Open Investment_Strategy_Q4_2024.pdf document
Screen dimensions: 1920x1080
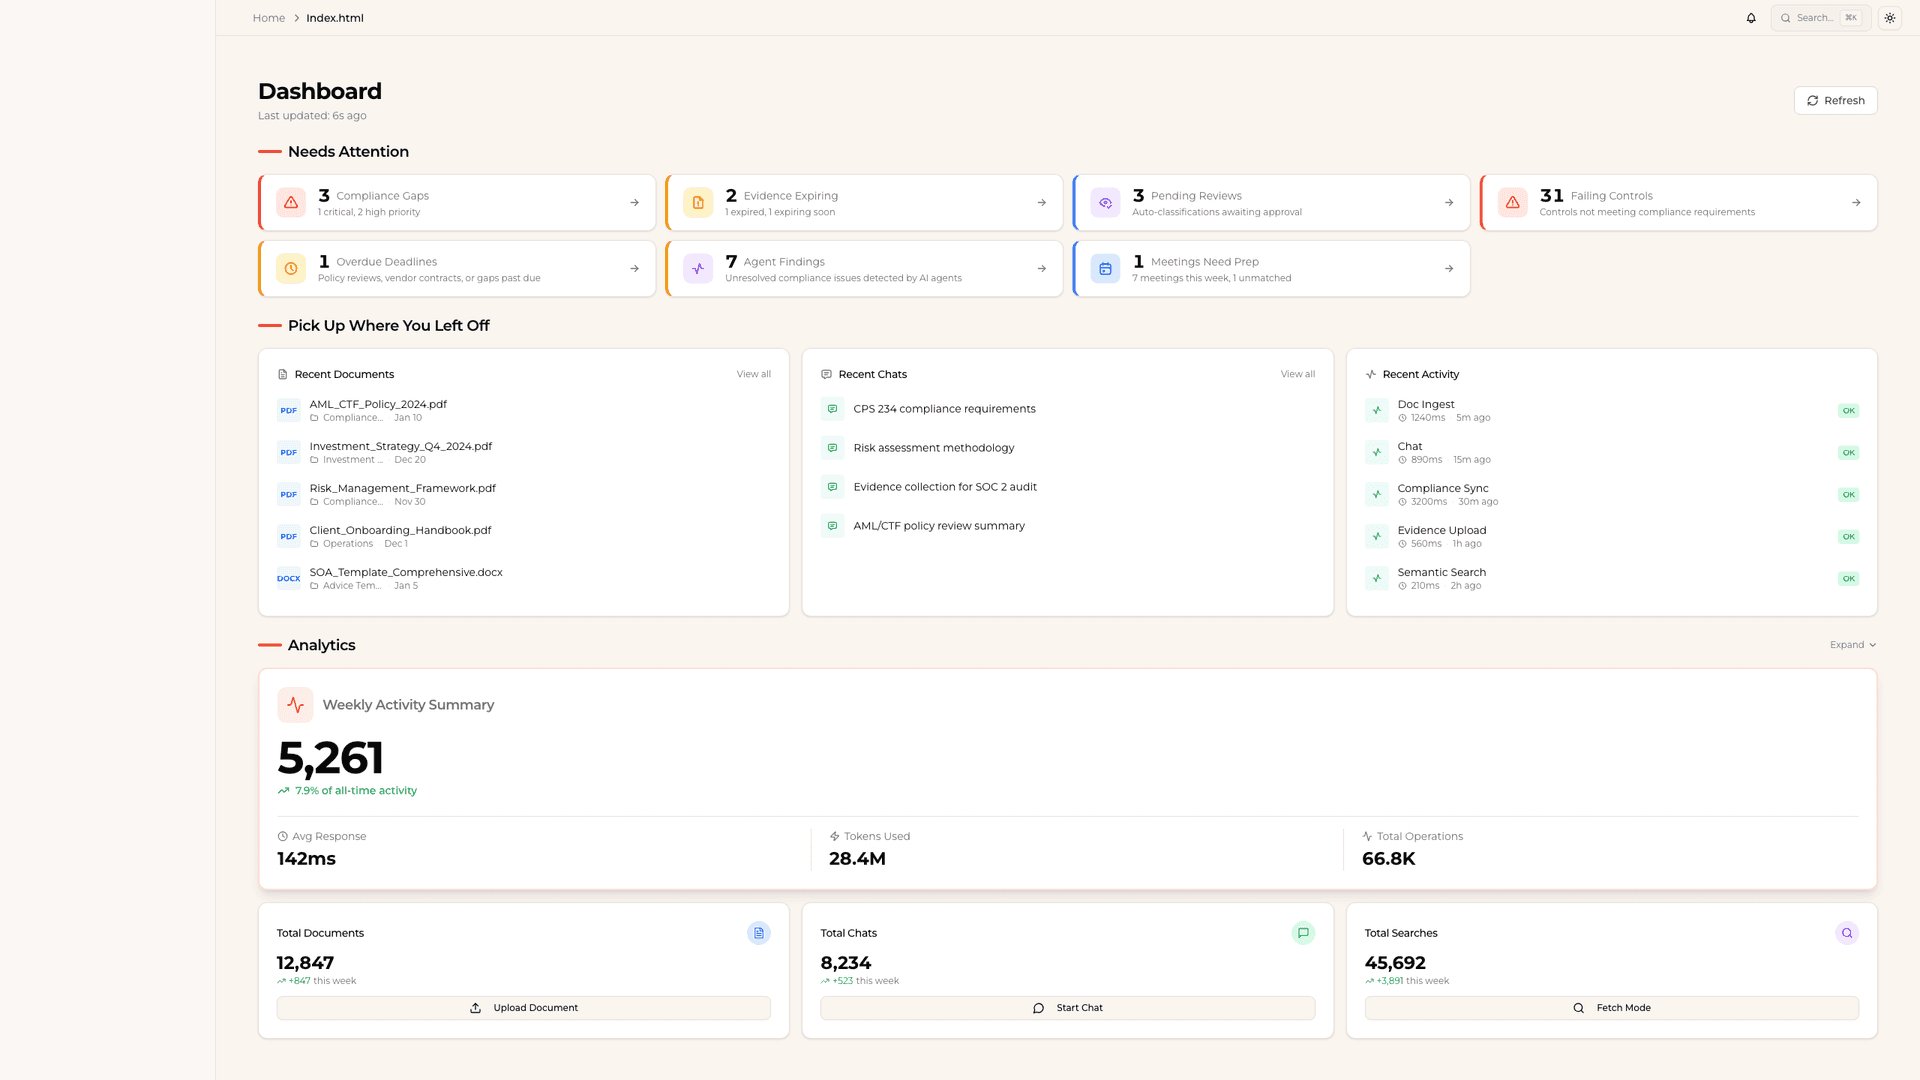click(523, 452)
